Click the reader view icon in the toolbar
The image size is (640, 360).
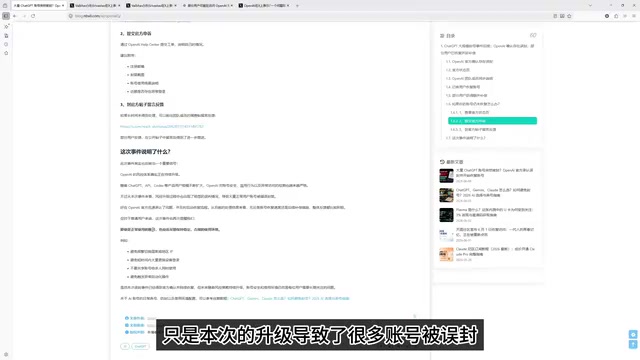click(x=562, y=16)
